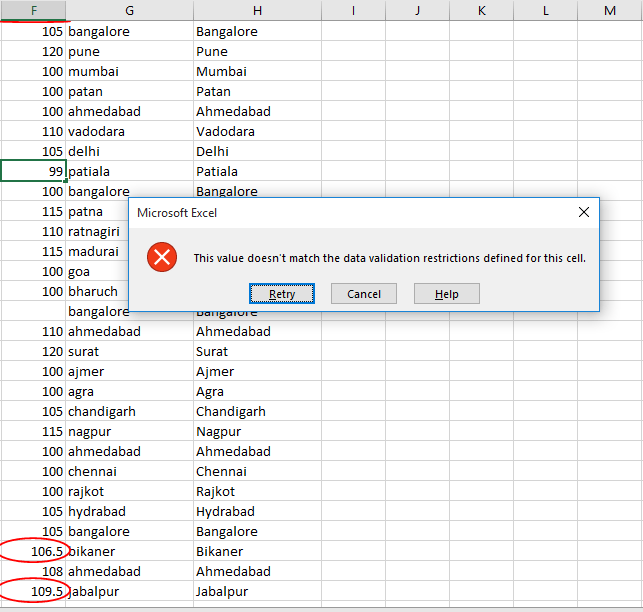Select capitalized 'Surat' cell

[x=257, y=351]
